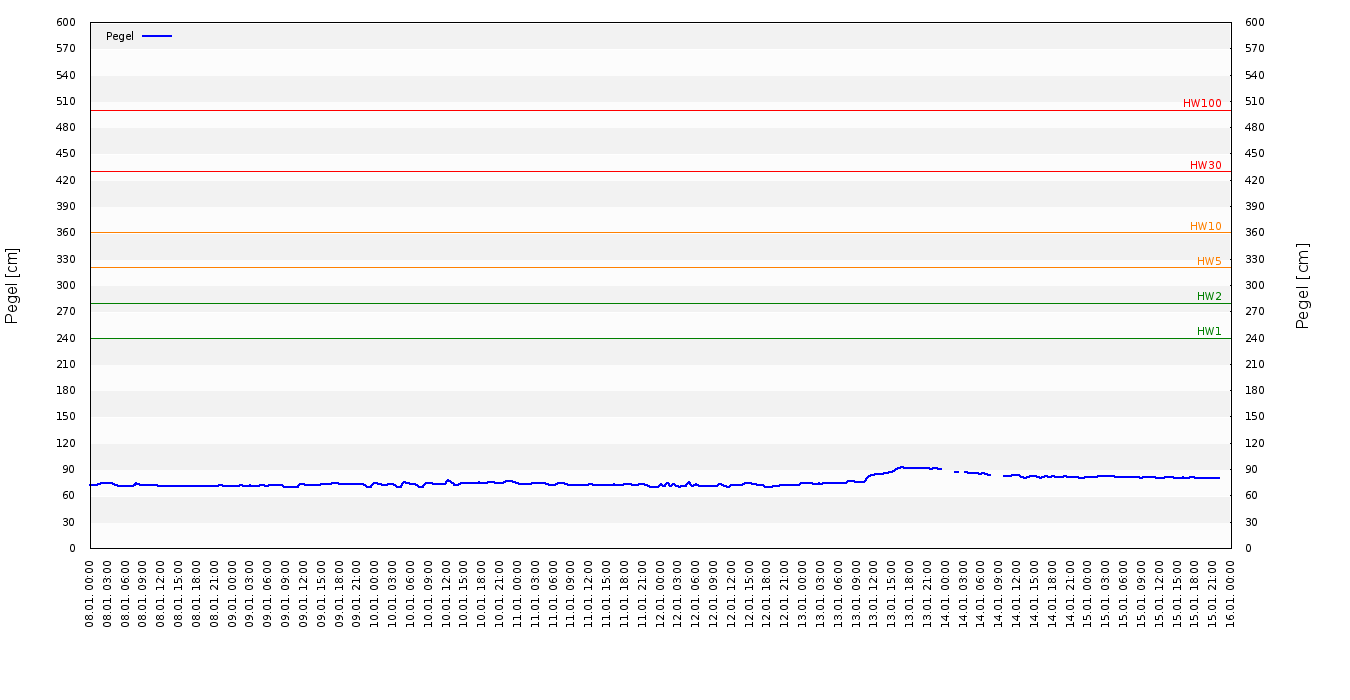Click the Pegel curve peak on 13.01.

(x=902, y=467)
